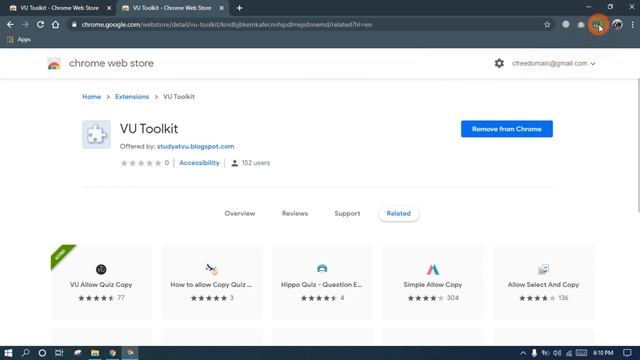This screenshot has height=360, width=640.
Task: Go to Home breadcrumb link
Action: (91, 97)
